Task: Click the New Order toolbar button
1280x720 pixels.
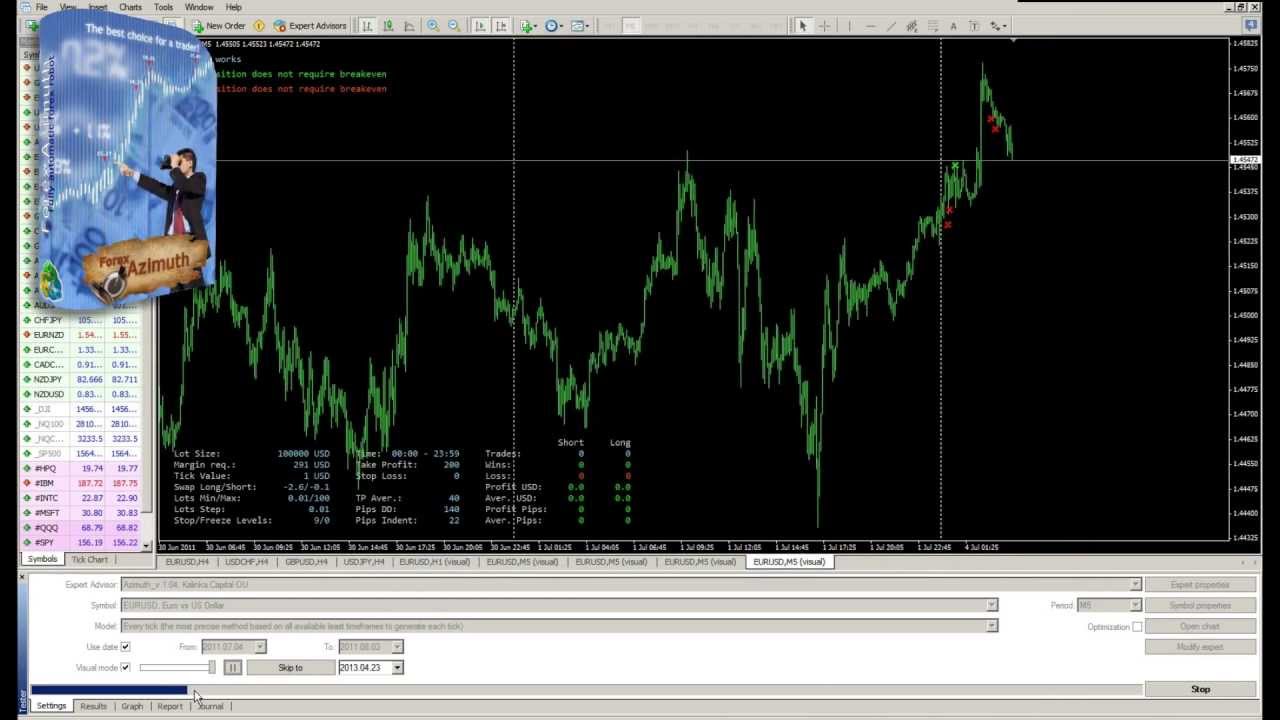Action: tap(218, 25)
